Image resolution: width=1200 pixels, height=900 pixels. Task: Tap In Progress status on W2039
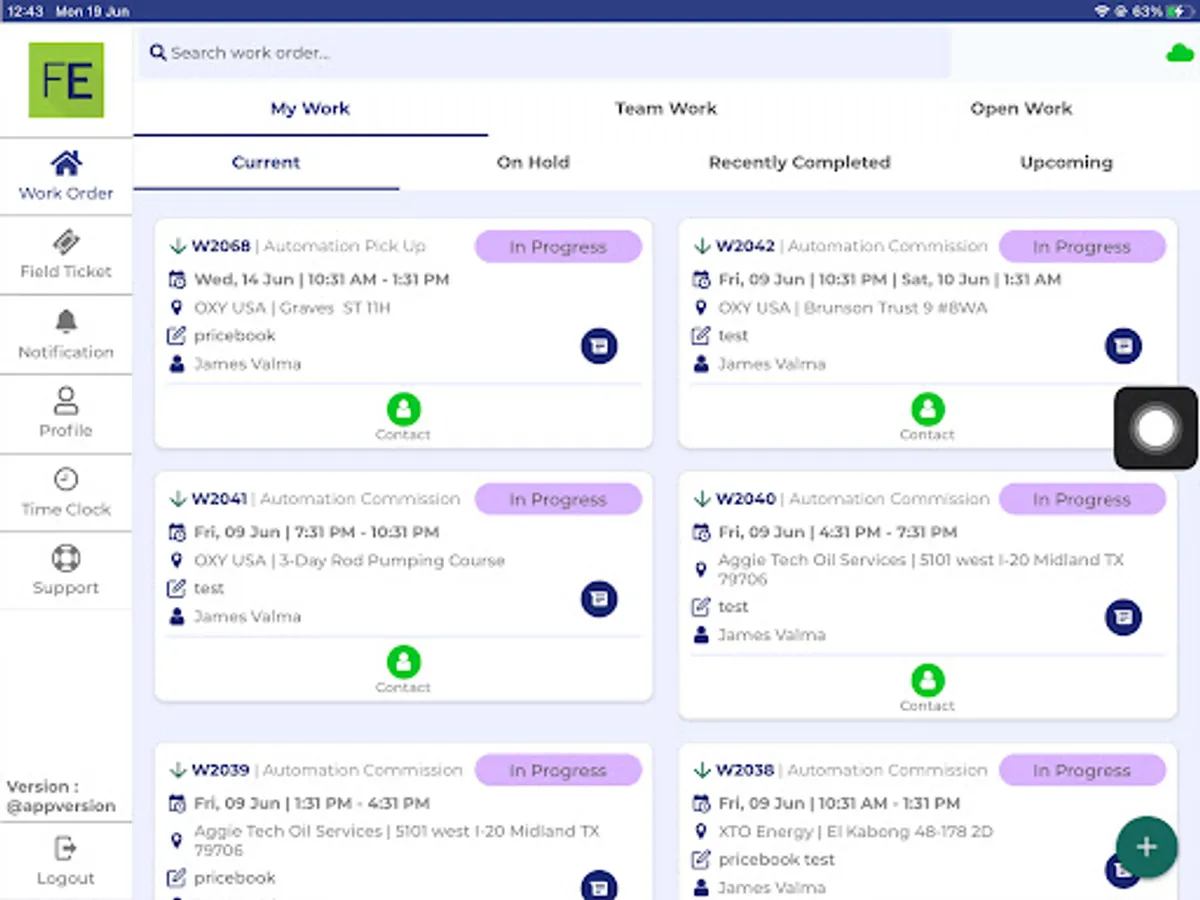[558, 770]
